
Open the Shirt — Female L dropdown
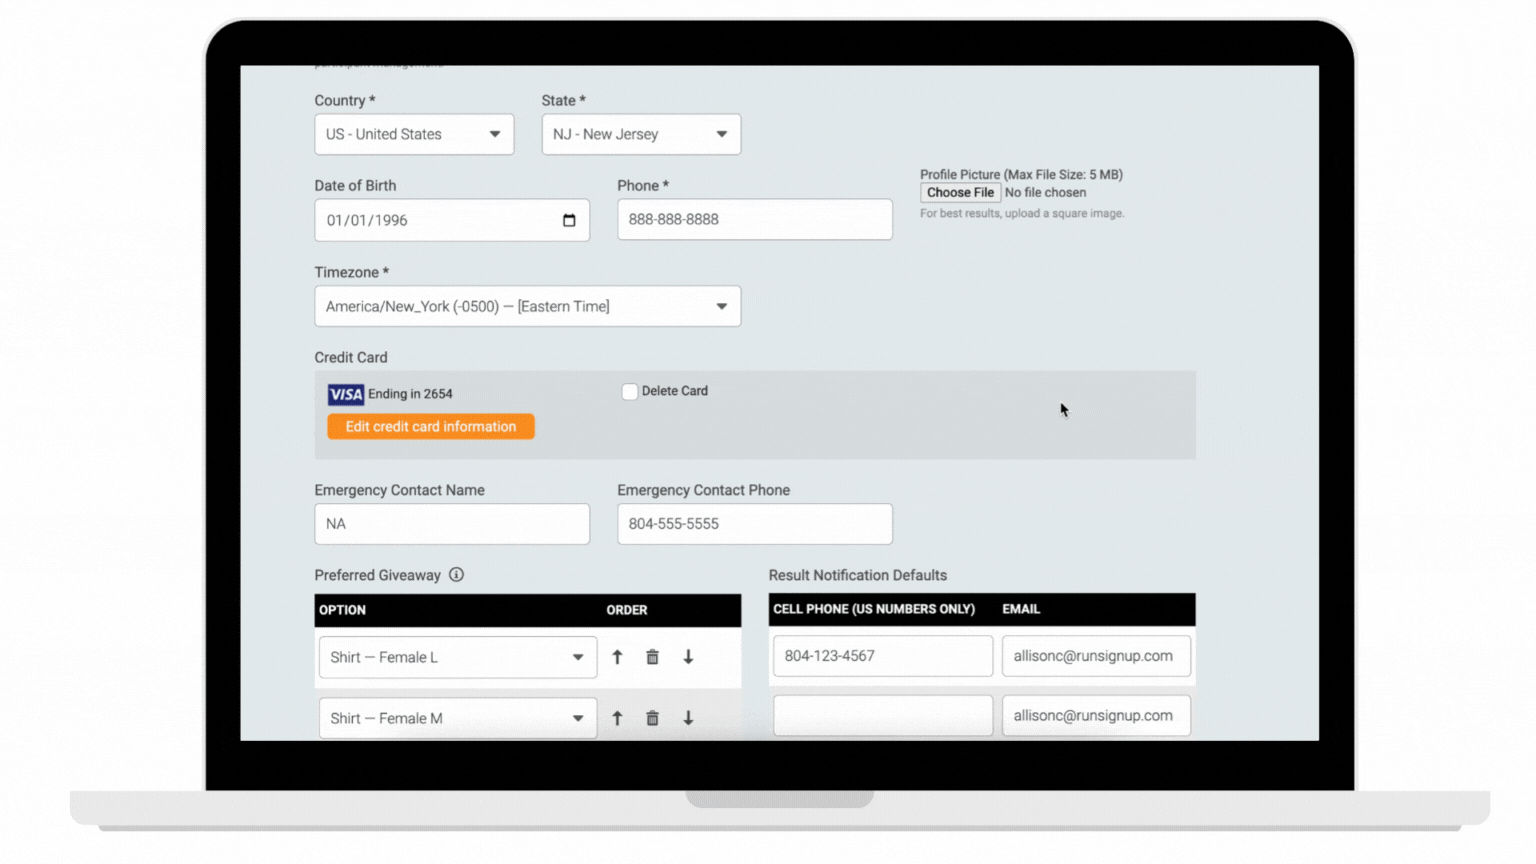(458, 657)
